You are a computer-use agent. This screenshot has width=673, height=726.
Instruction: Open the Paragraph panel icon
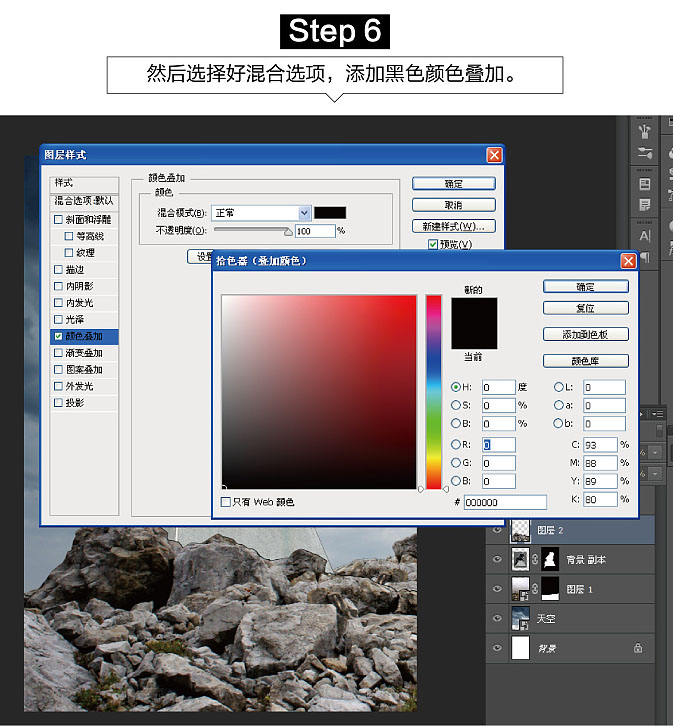(645, 257)
